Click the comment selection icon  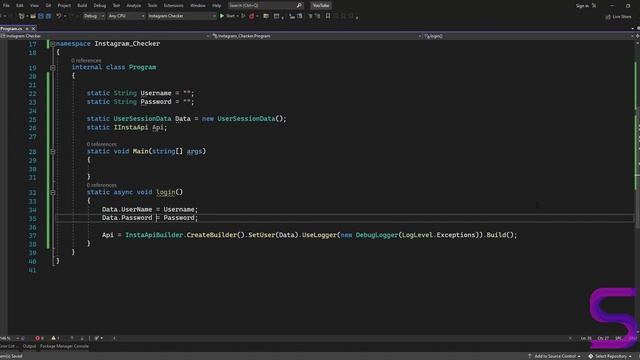coord(310,16)
